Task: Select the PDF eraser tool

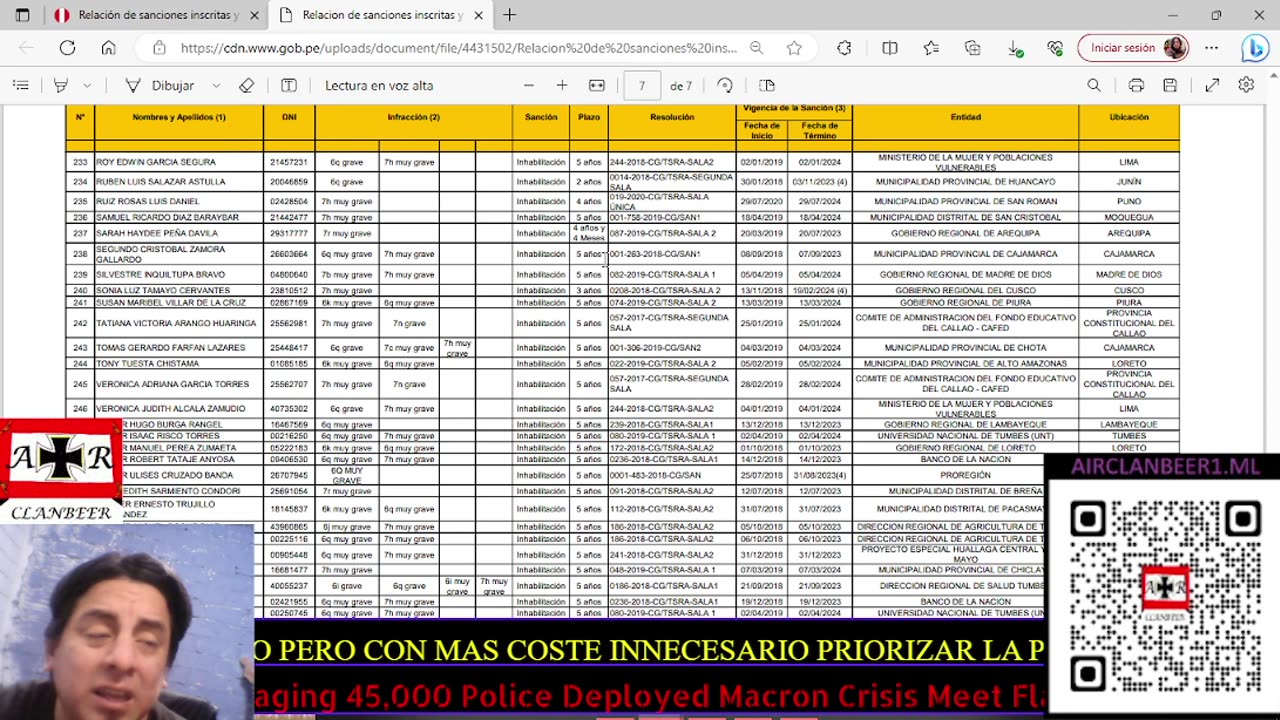Action: tap(246, 86)
